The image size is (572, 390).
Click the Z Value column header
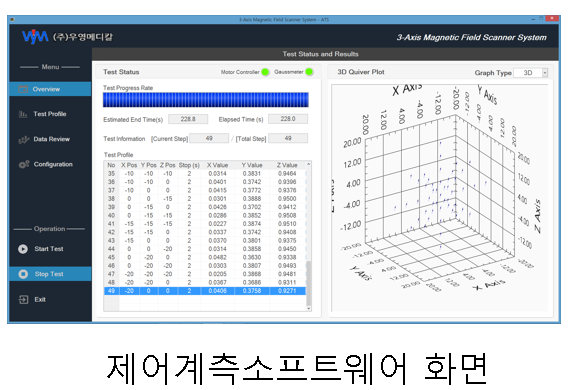tap(287, 165)
